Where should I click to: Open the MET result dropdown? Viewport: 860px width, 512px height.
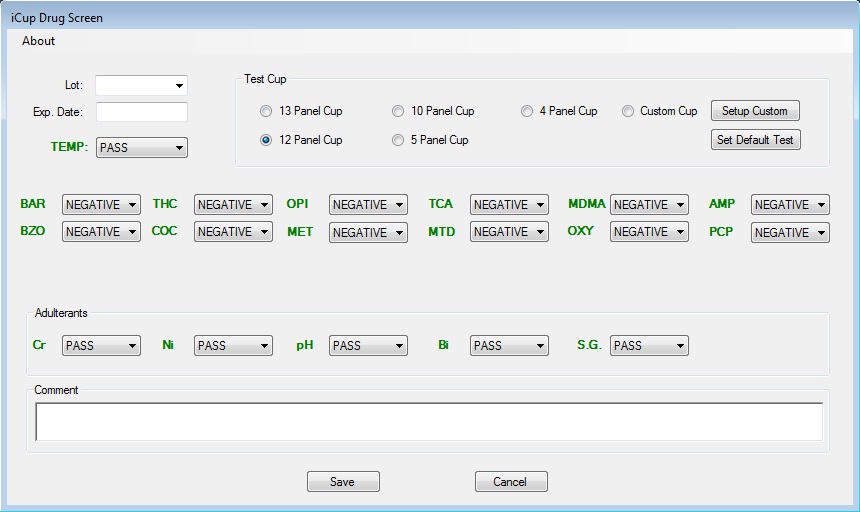point(368,232)
